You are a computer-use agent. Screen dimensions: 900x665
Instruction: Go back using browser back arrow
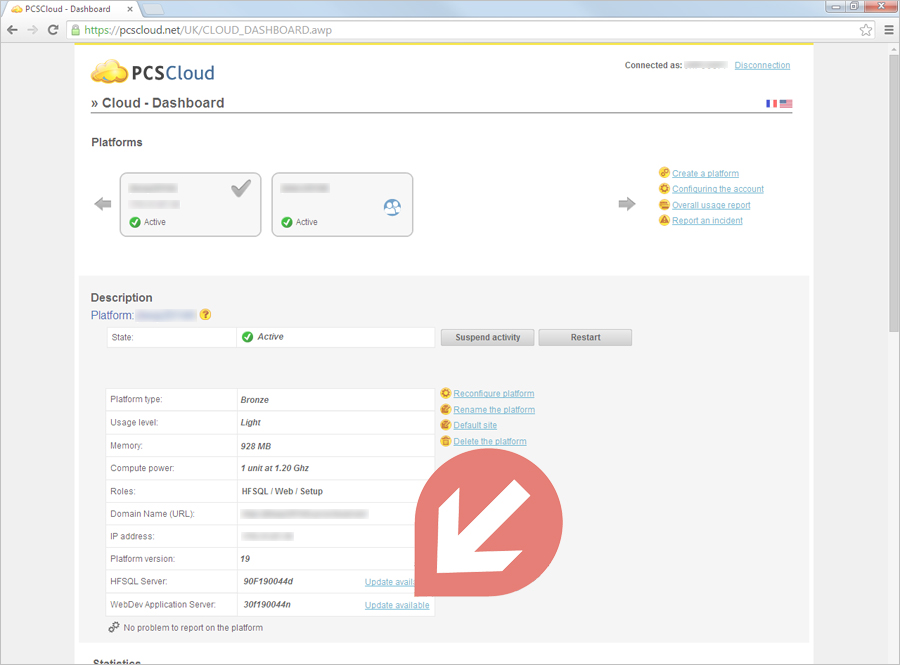(13, 30)
